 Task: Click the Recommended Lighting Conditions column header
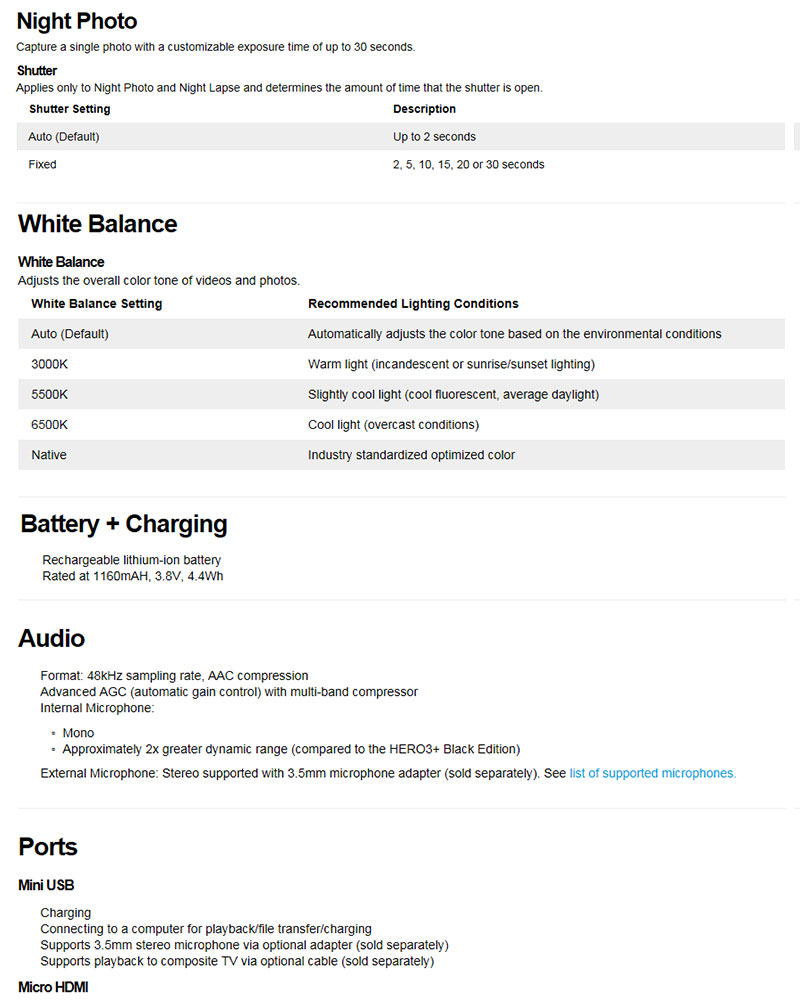tap(413, 304)
